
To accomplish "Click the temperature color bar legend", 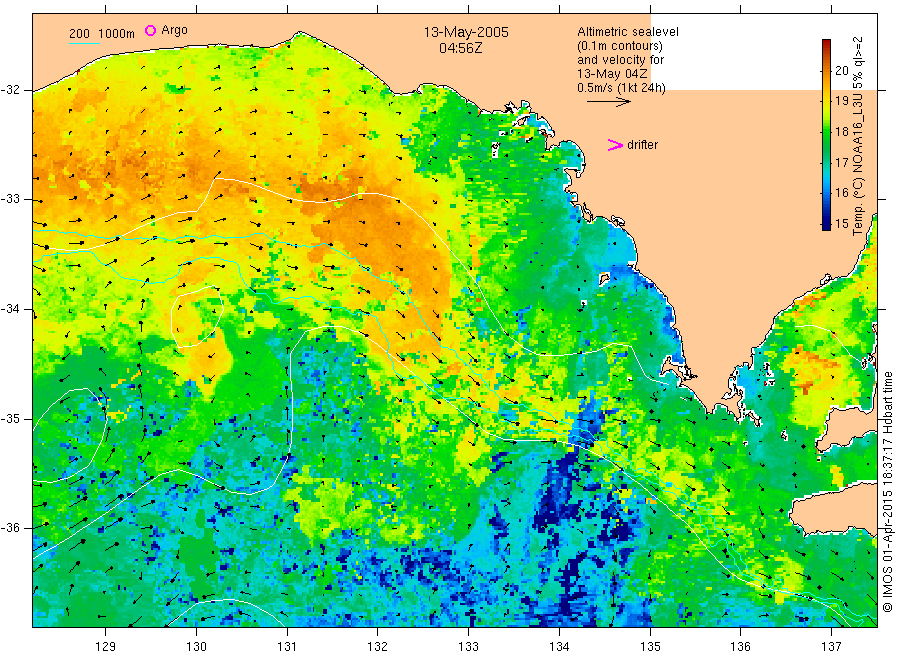I will coord(827,135).
